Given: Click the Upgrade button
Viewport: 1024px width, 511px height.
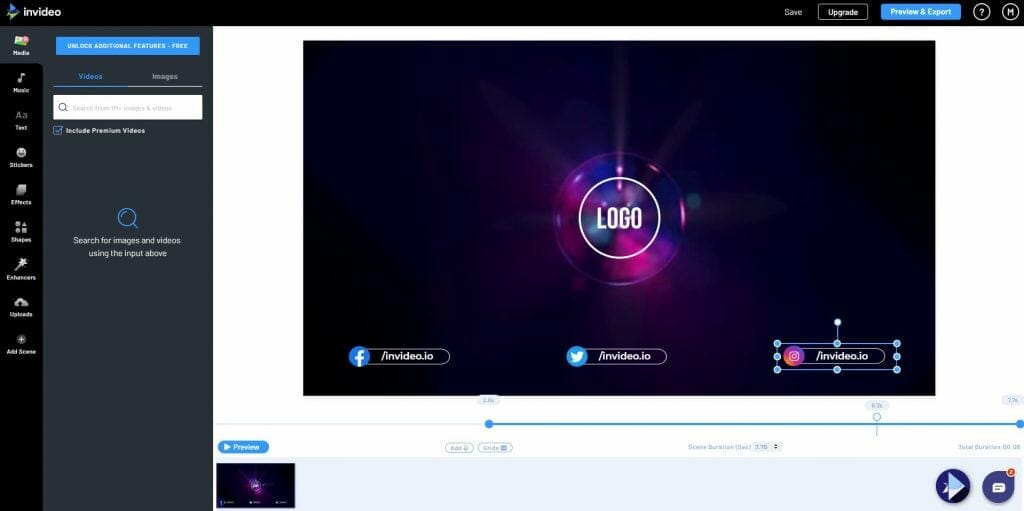Looking at the screenshot, I should [x=842, y=12].
